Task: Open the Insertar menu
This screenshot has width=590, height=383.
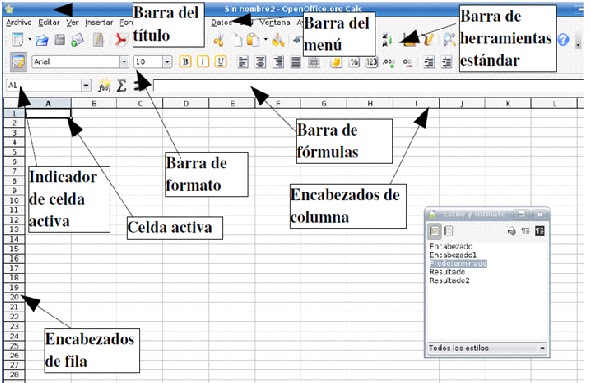Action: click(x=99, y=23)
